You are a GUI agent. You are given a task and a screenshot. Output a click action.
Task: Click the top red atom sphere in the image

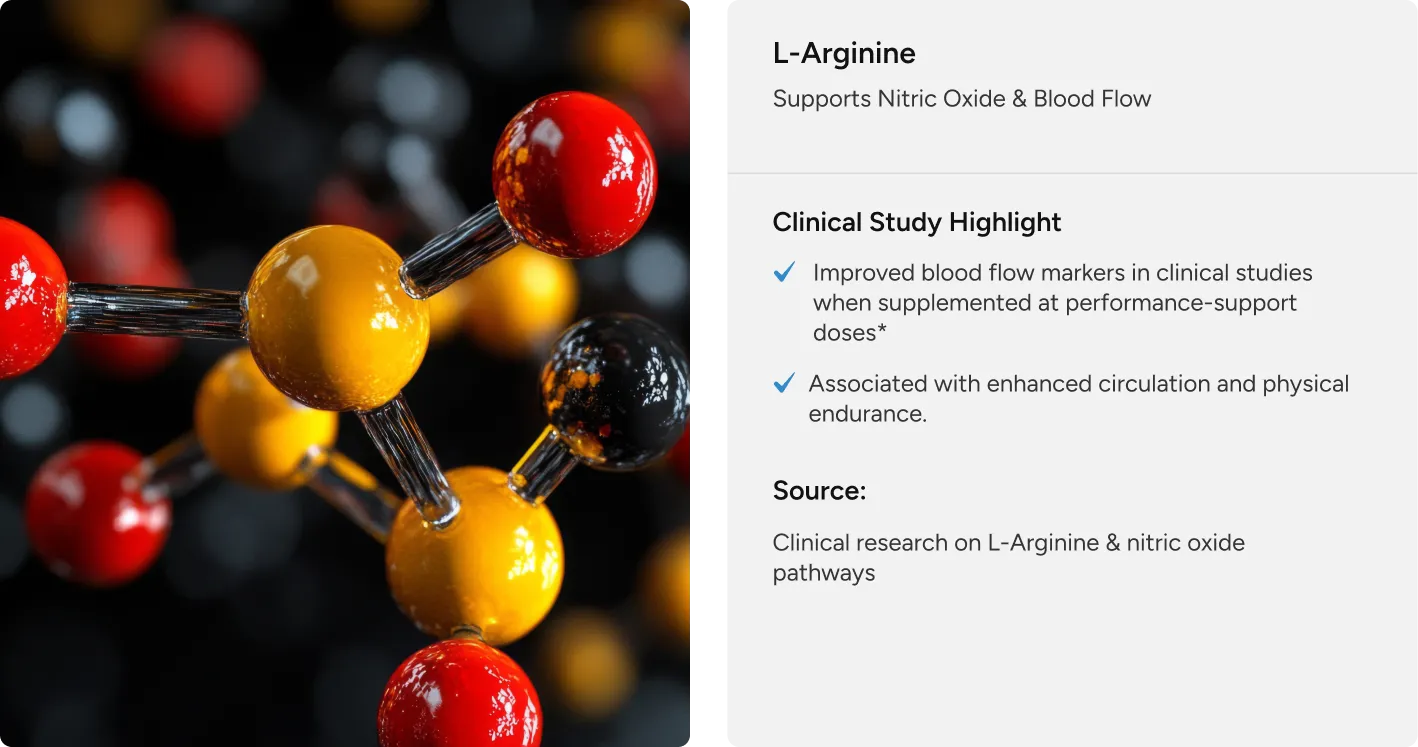(x=574, y=174)
